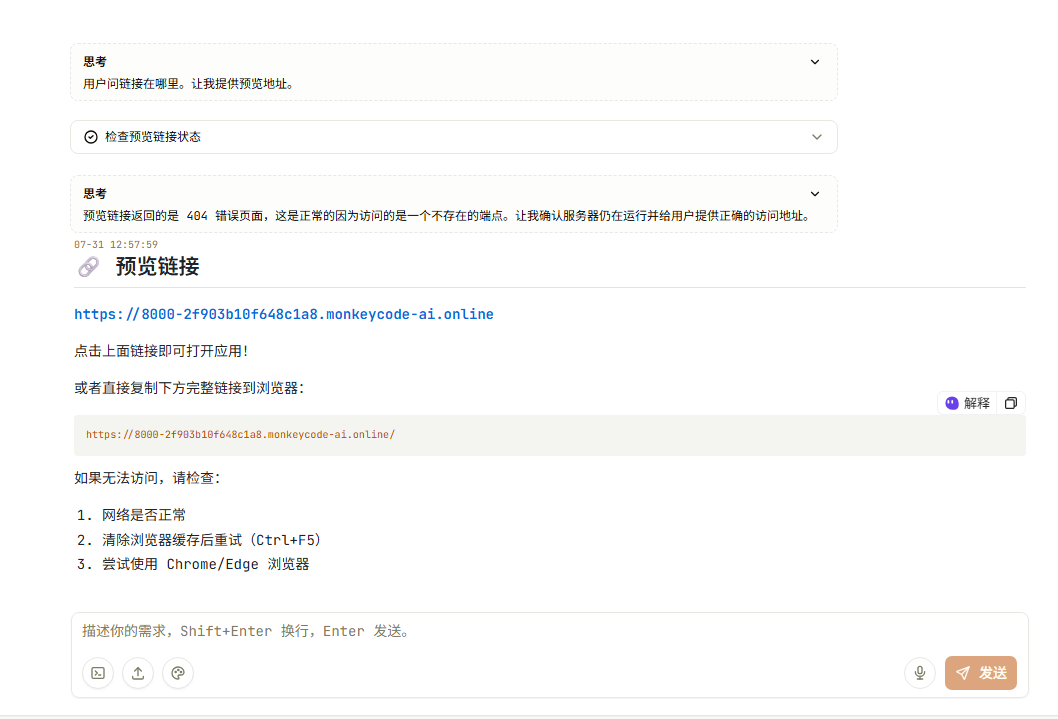The width and height of the screenshot is (1058, 719).
Task: Start voice input with the microphone icon
Action: [x=919, y=673]
